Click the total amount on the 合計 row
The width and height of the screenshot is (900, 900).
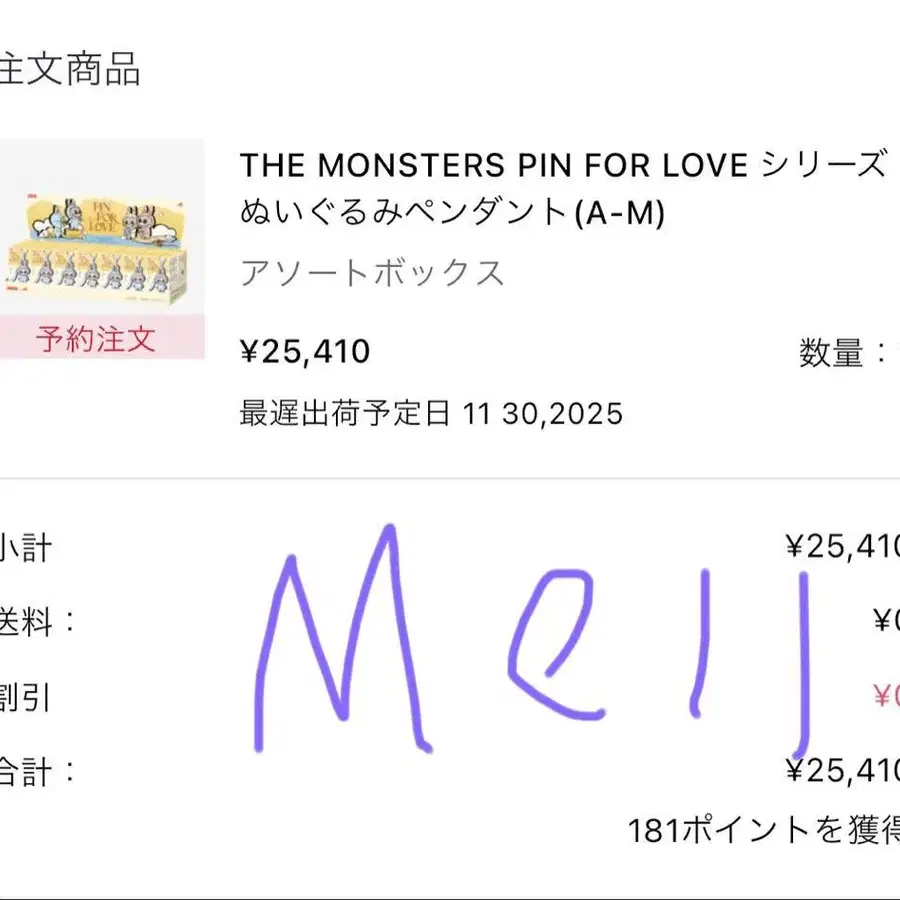coord(843,769)
